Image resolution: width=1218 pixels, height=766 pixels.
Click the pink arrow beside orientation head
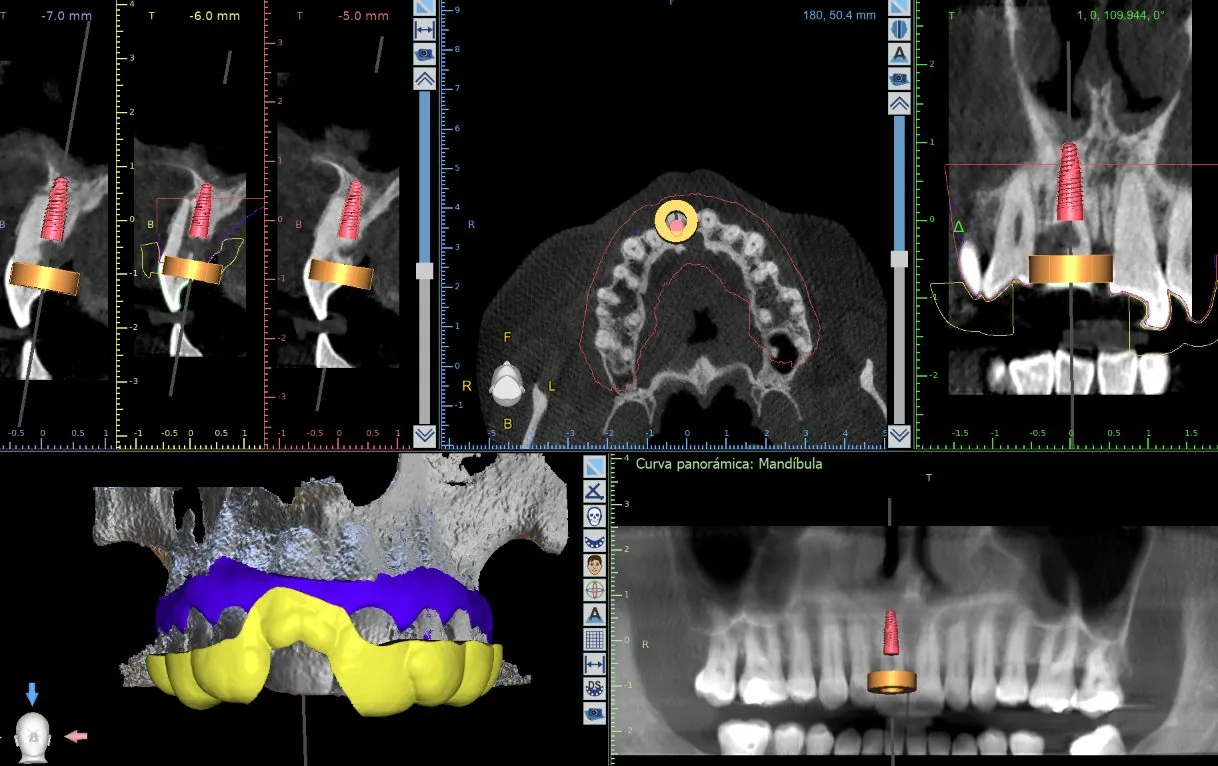click(76, 737)
